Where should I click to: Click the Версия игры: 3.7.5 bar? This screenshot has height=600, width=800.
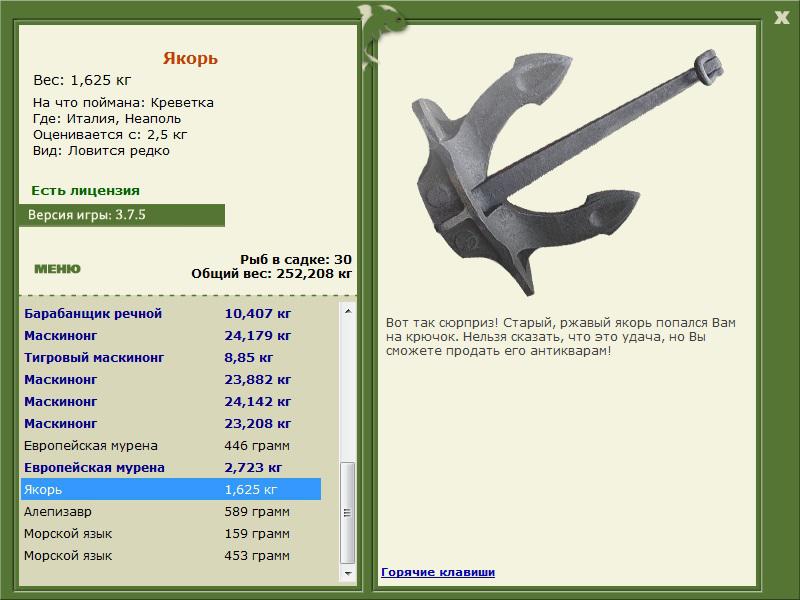[x=122, y=215]
